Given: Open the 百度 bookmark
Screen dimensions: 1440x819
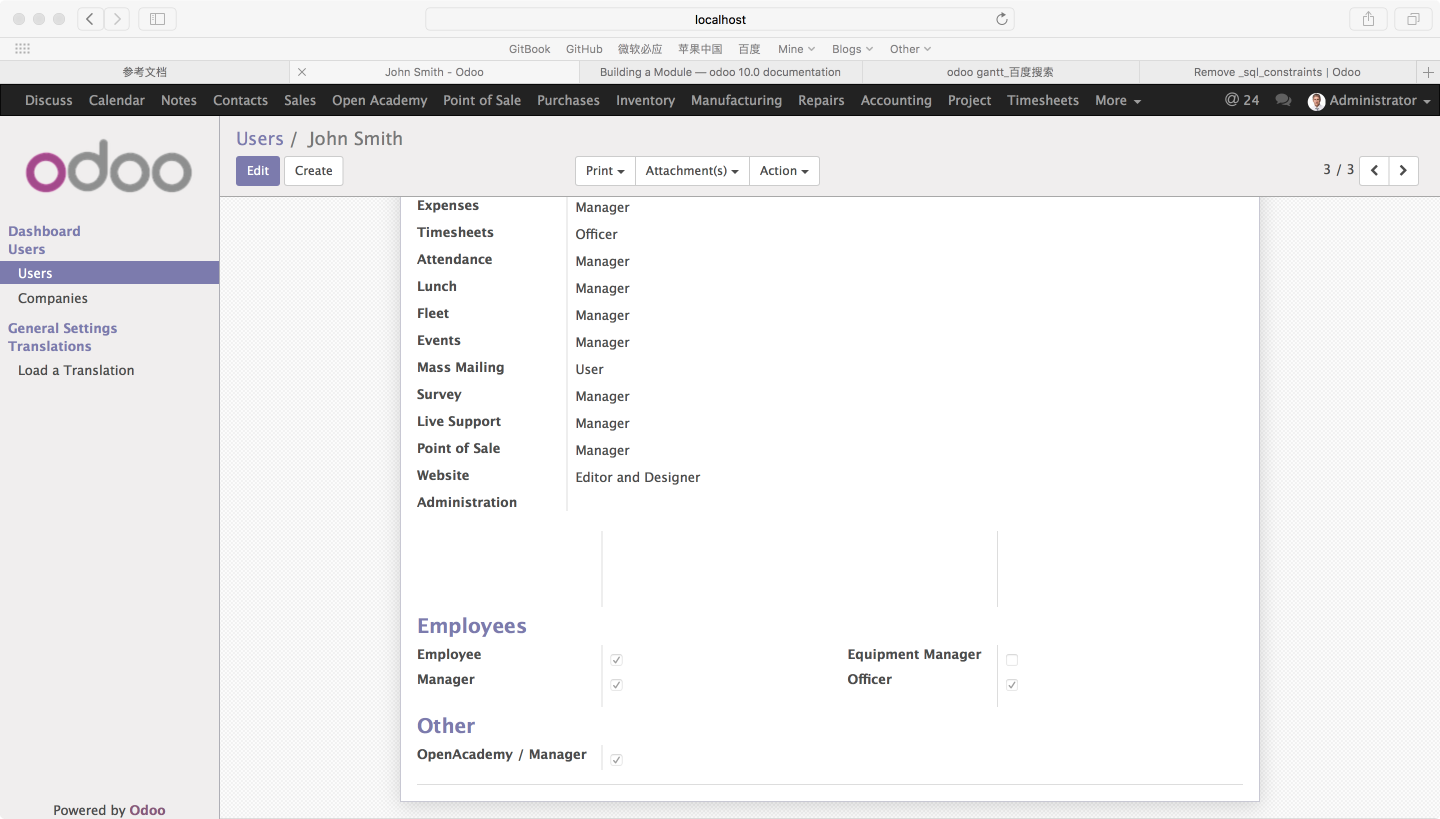Looking at the screenshot, I should [750, 49].
